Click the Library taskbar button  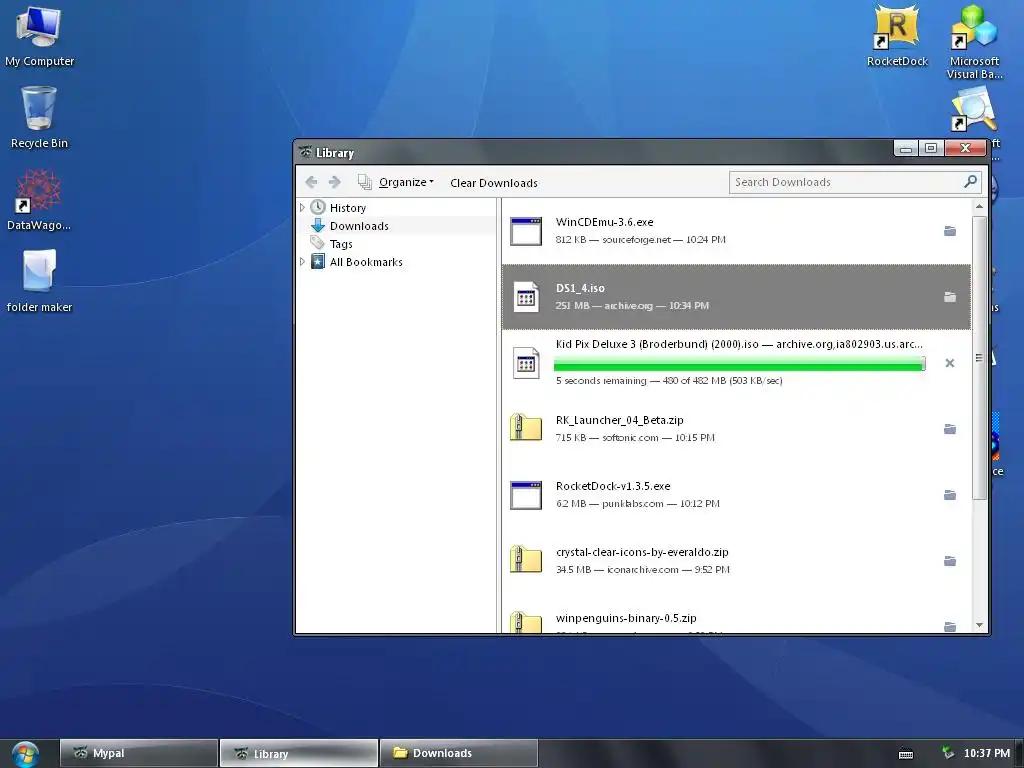point(298,753)
